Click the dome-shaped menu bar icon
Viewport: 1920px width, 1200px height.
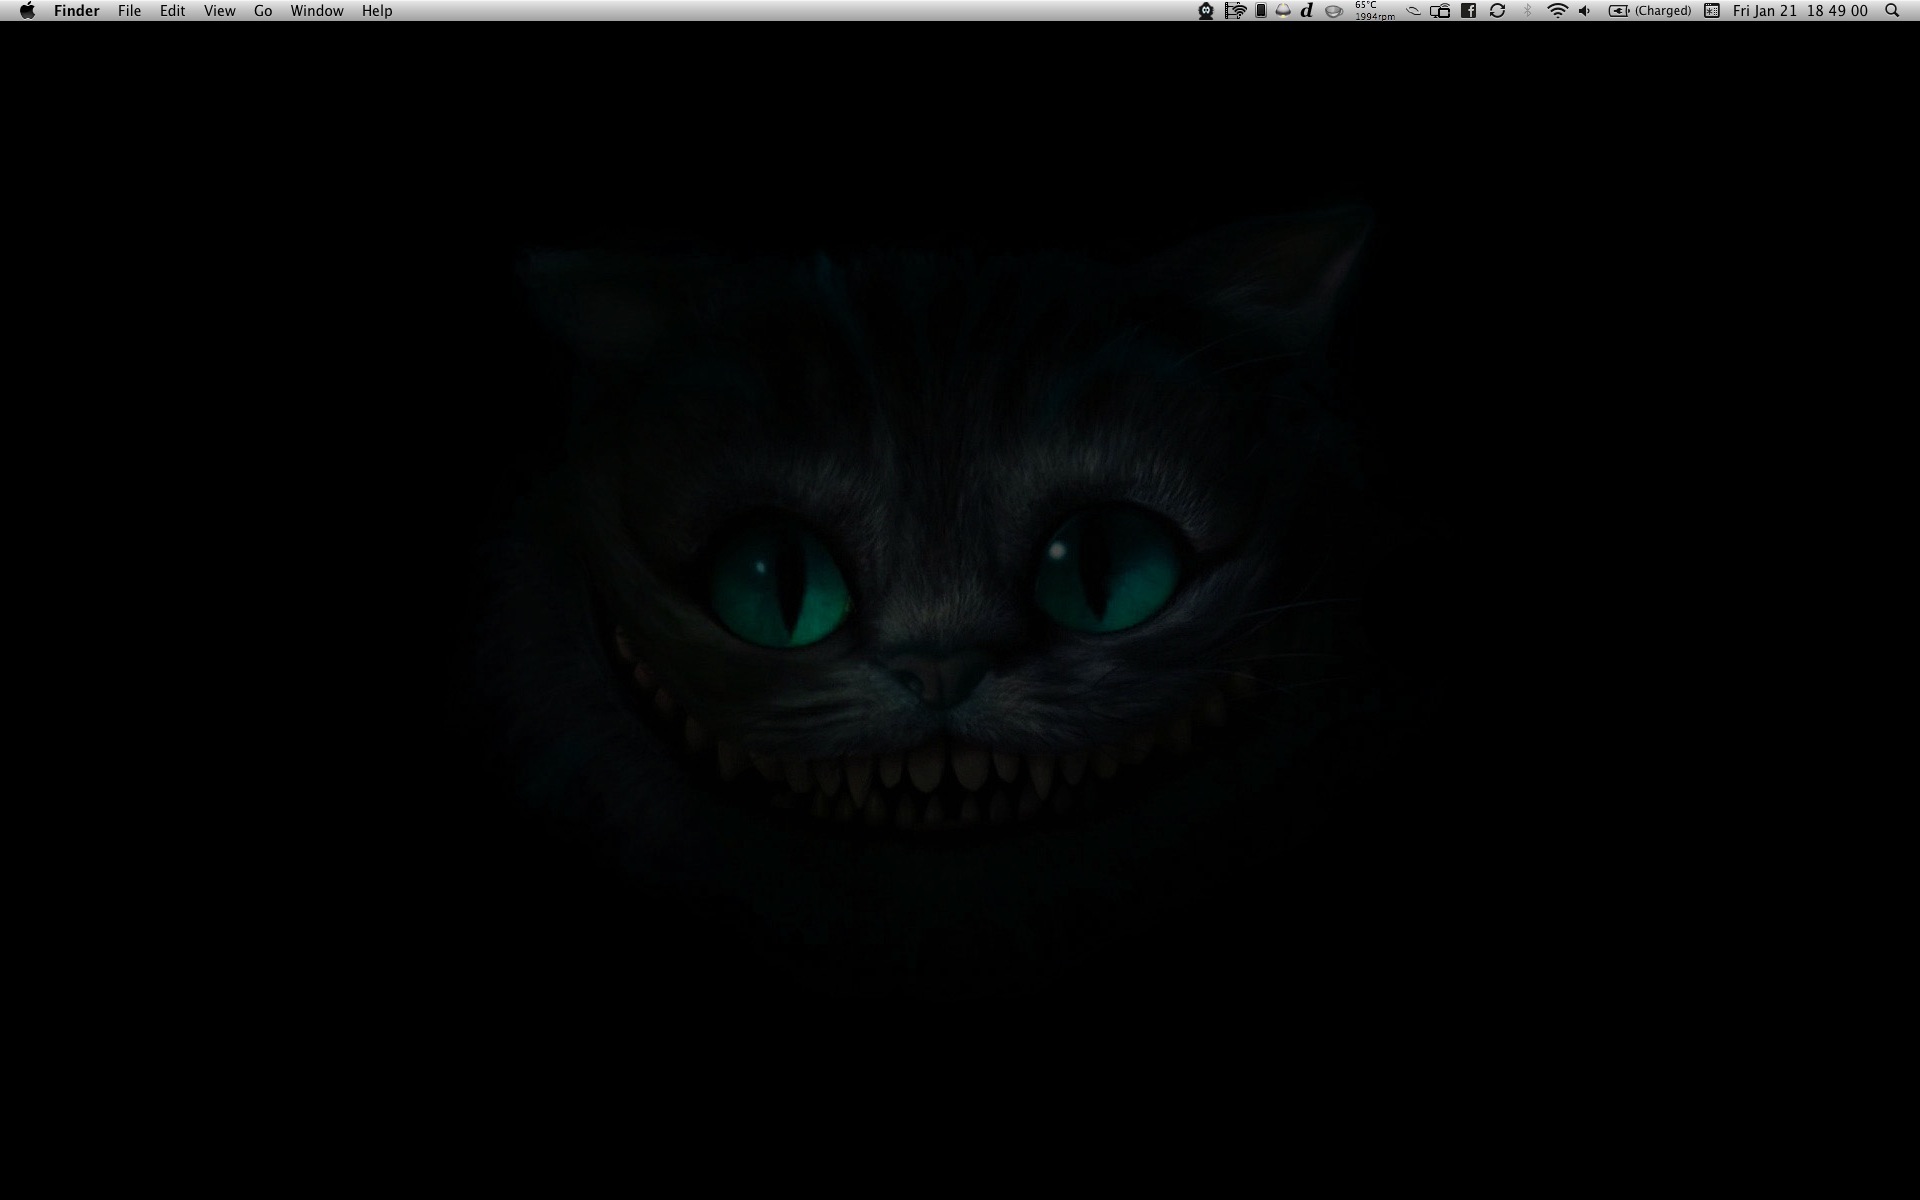pos(1283,11)
